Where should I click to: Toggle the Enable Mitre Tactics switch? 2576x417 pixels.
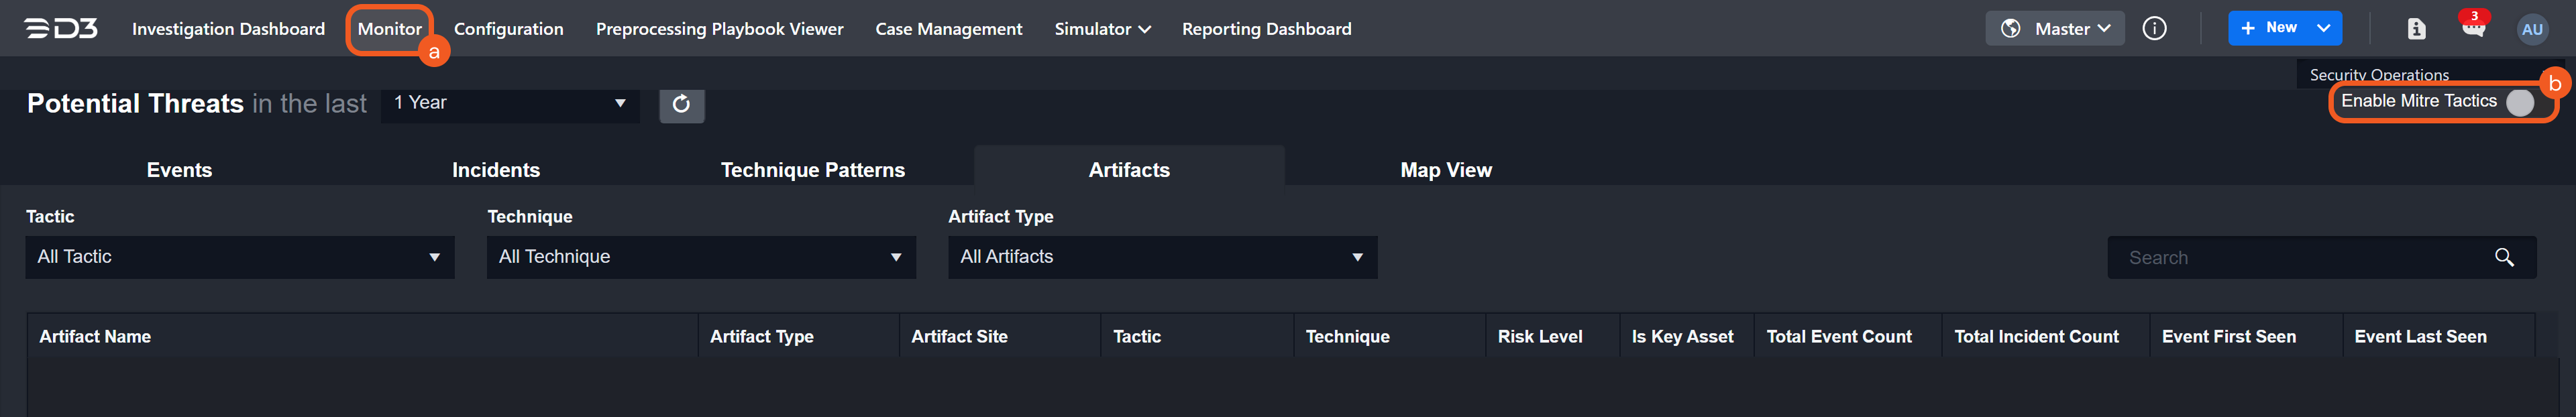[2519, 102]
